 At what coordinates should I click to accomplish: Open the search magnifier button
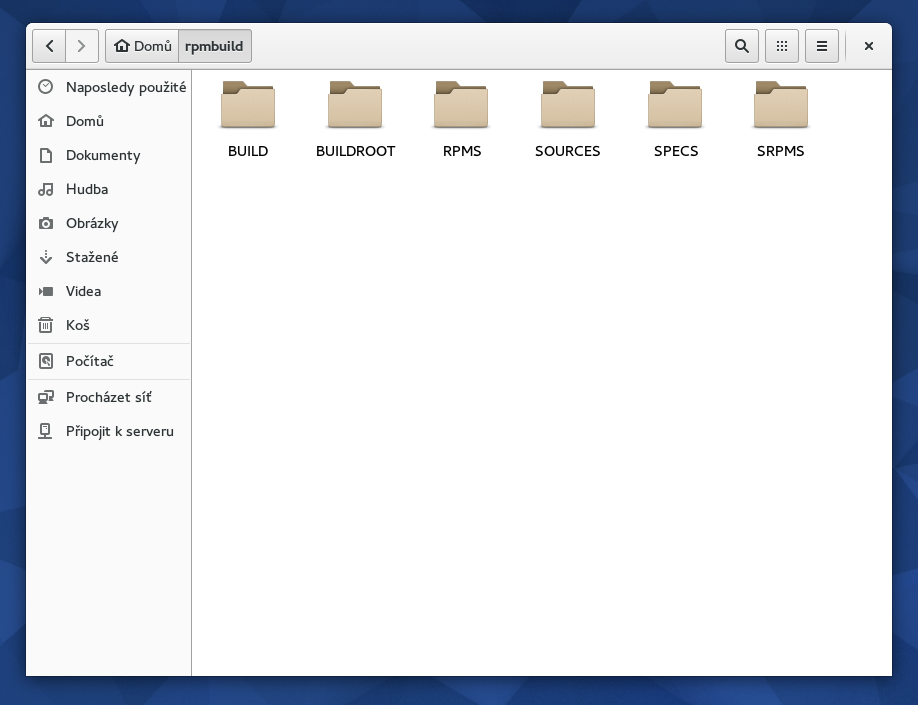[741, 46]
